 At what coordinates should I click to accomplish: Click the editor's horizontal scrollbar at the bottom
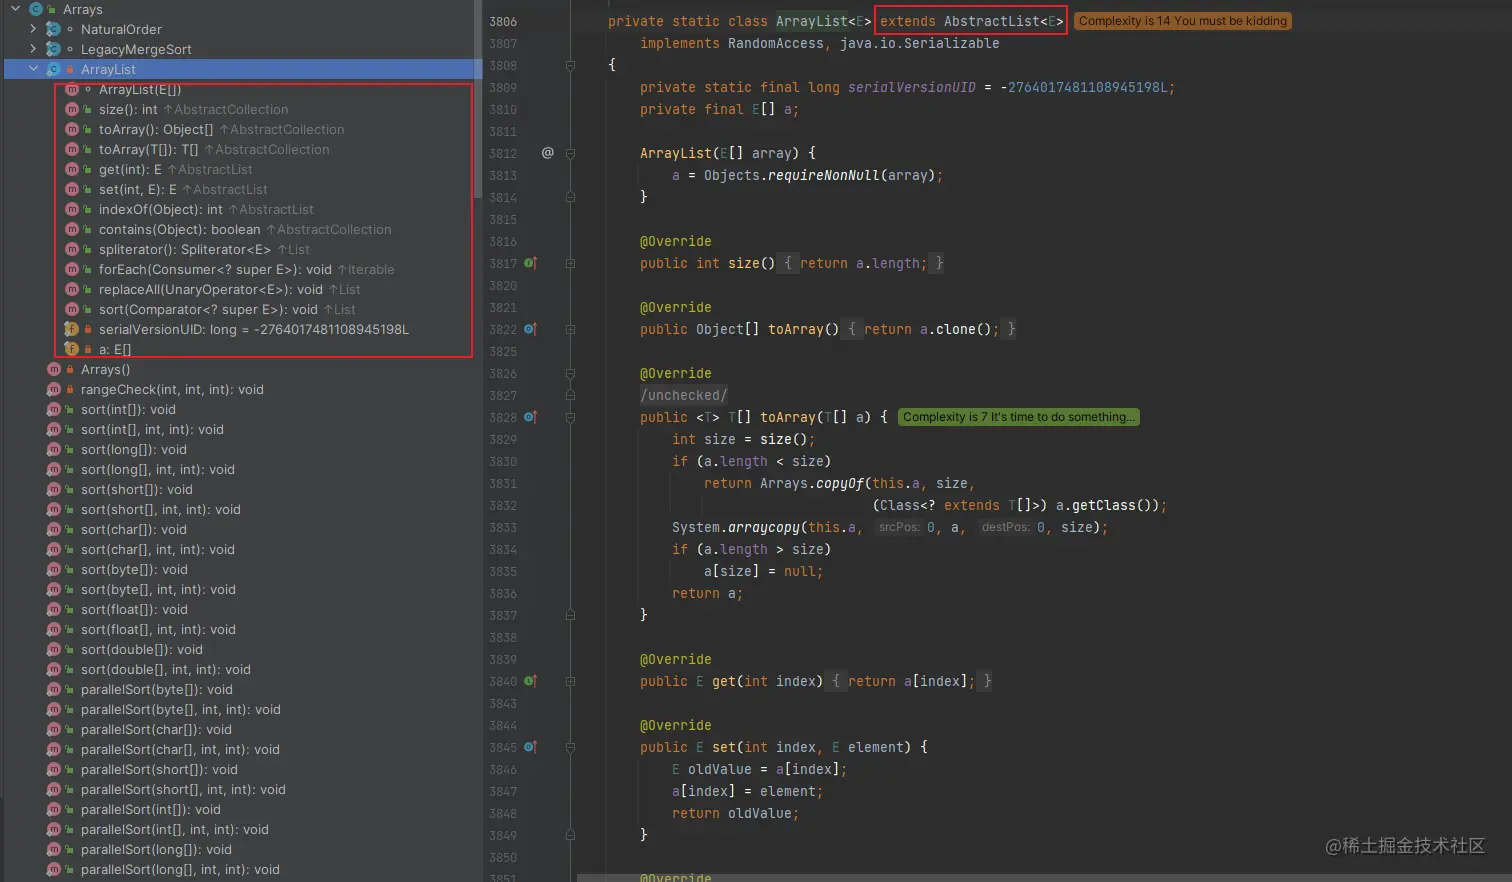[x=1044, y=877]
